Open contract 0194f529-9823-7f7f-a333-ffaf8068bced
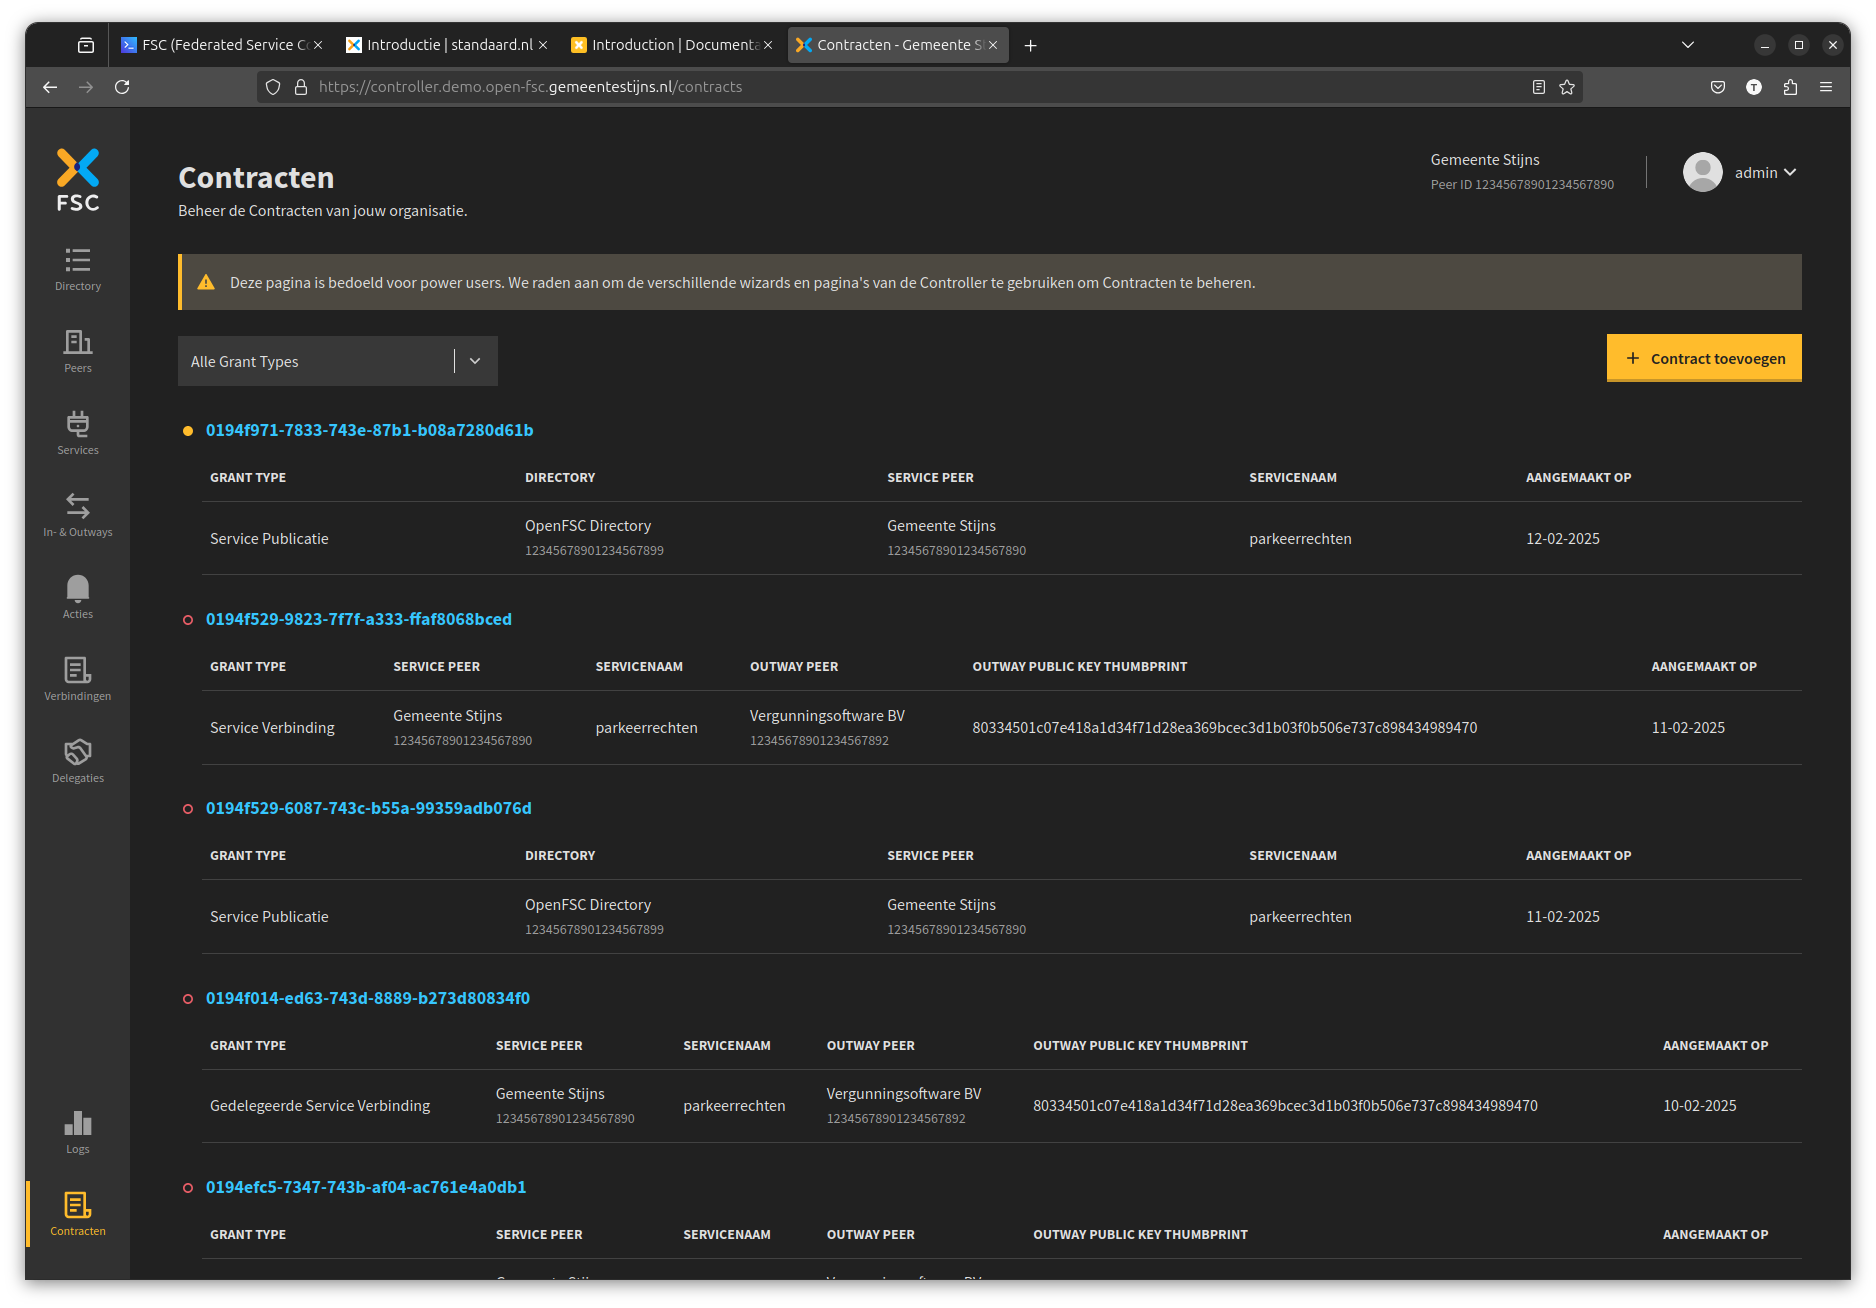 click(358, 619)
